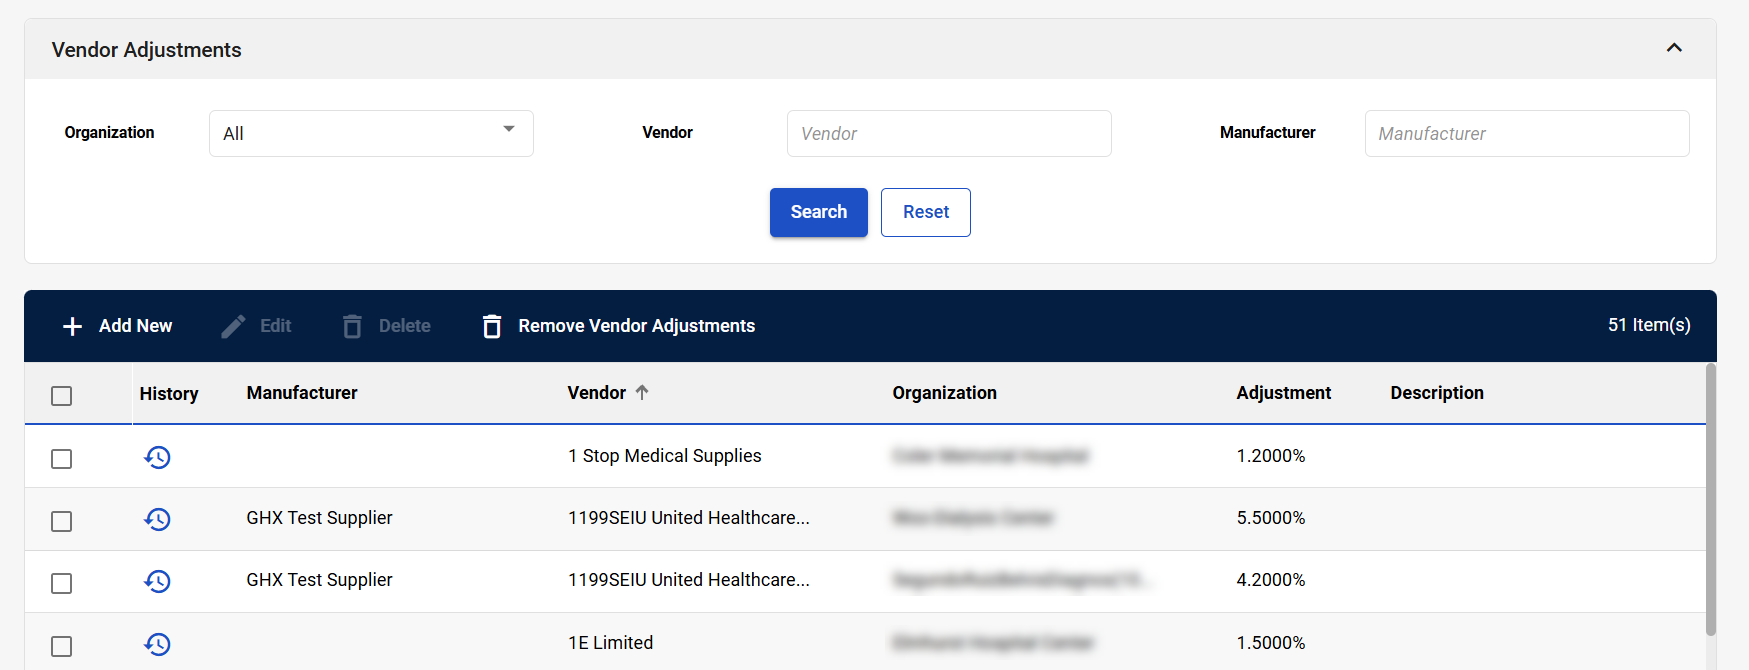Sort the table by the Vendor column
This screenshot has height=670, width=1749.
point(597,393)
